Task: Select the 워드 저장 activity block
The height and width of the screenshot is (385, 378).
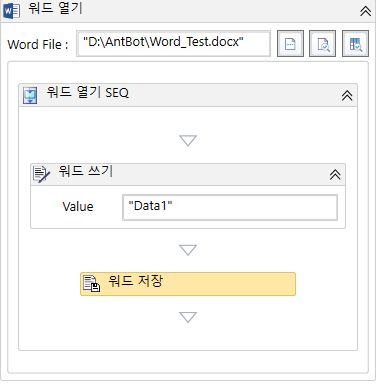Action: (x=188, y=284)
